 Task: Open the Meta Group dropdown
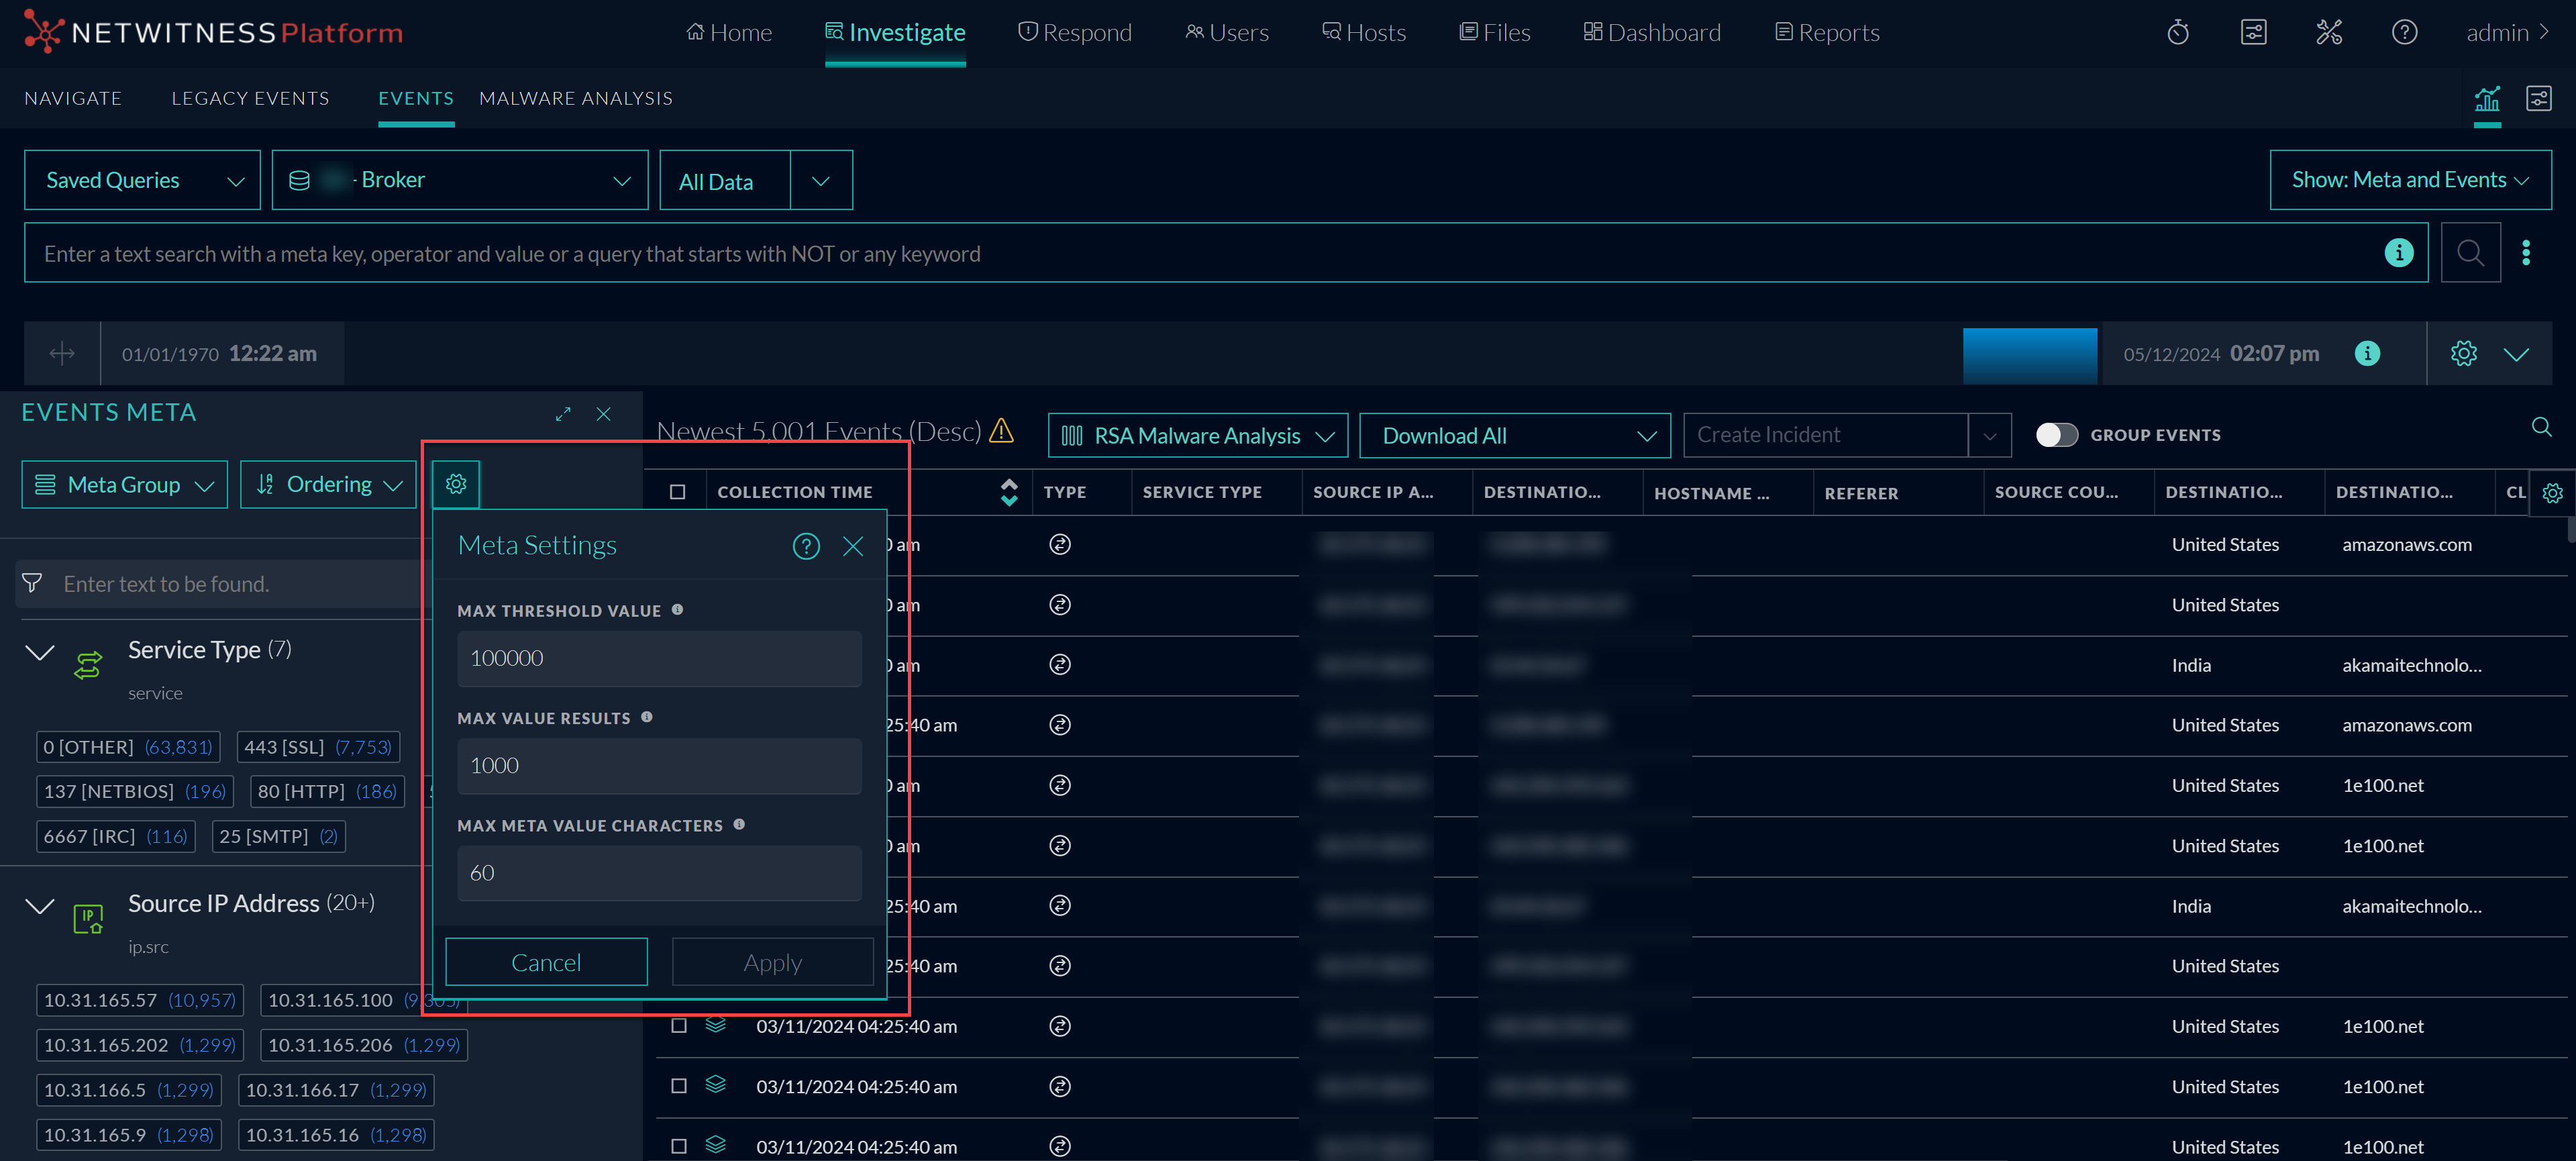[x=125, y=485]
